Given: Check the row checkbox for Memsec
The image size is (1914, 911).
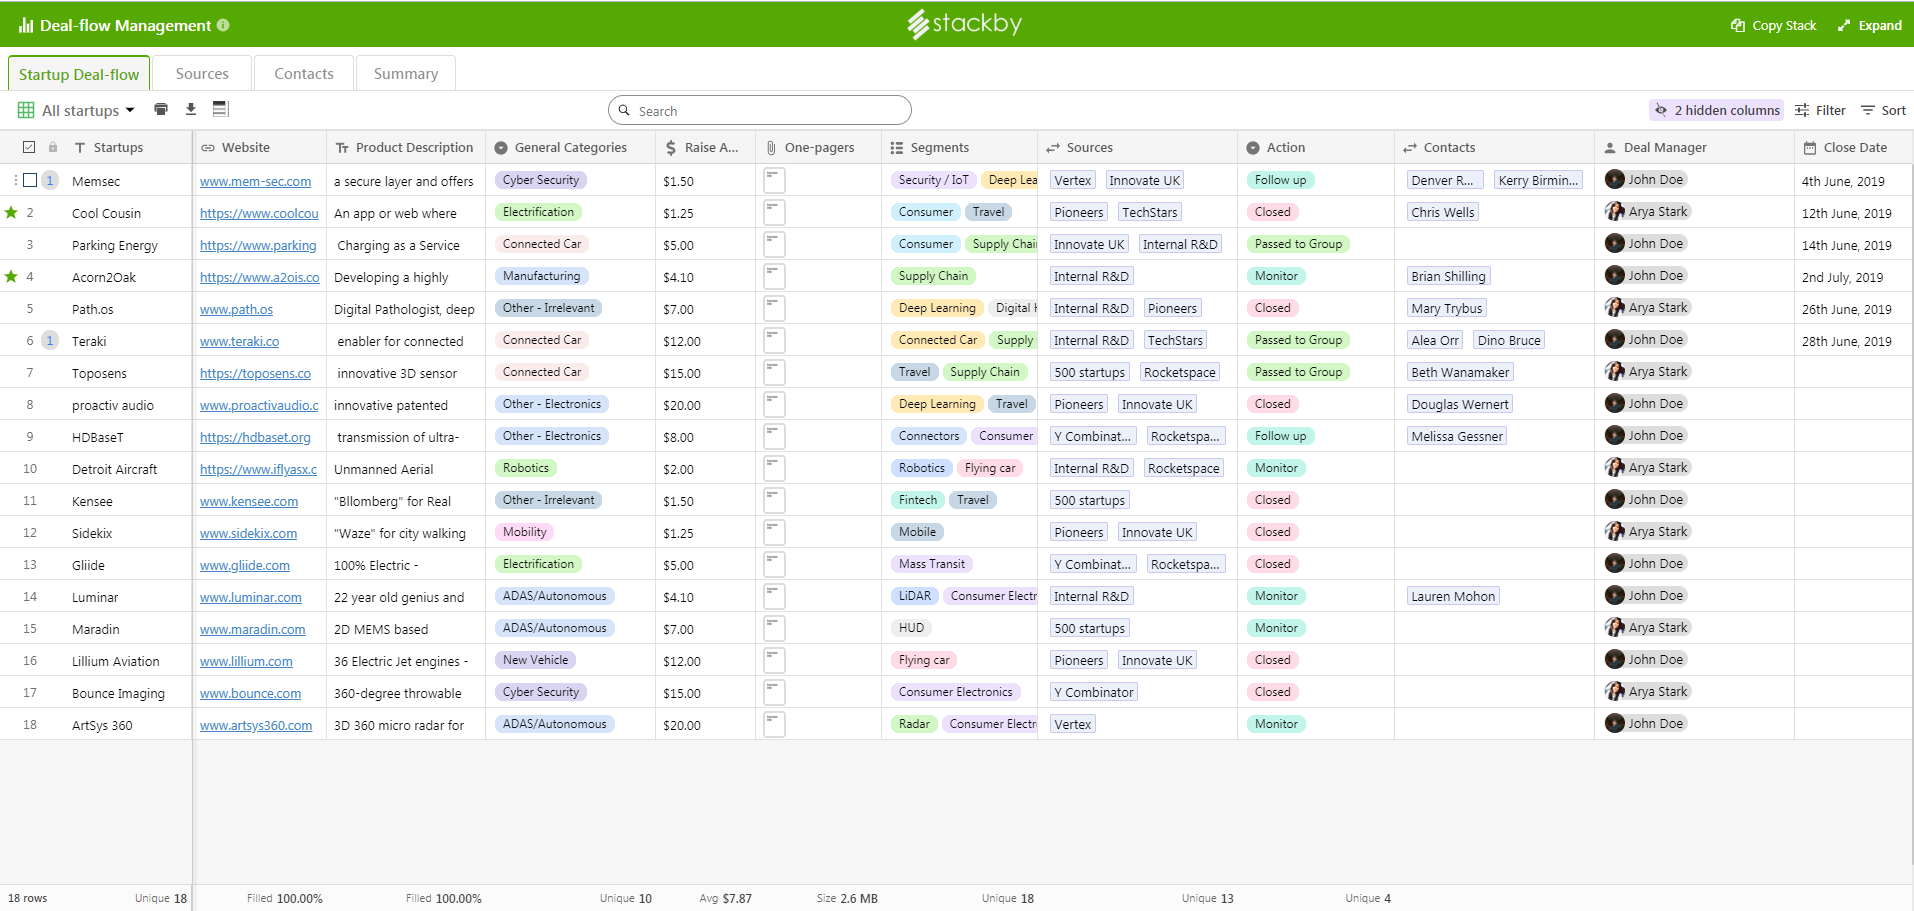Looking at the screenshot, I should pos(30,181).
